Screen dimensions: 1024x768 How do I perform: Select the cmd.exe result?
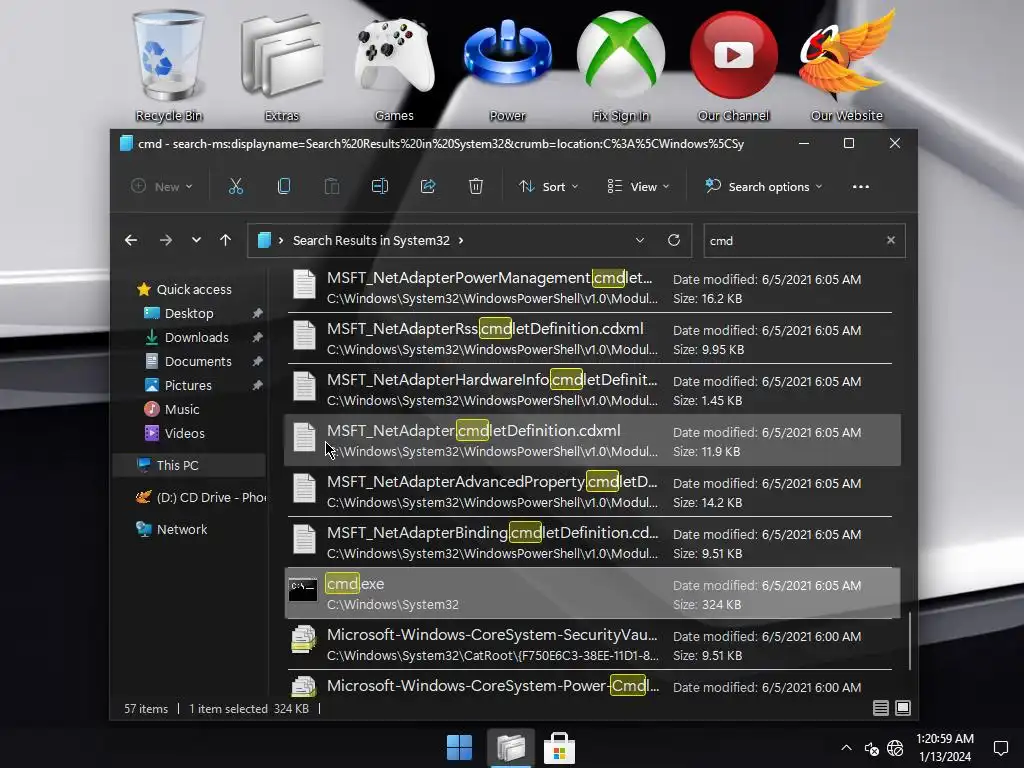pyautogui.click(x=592, y=593)
